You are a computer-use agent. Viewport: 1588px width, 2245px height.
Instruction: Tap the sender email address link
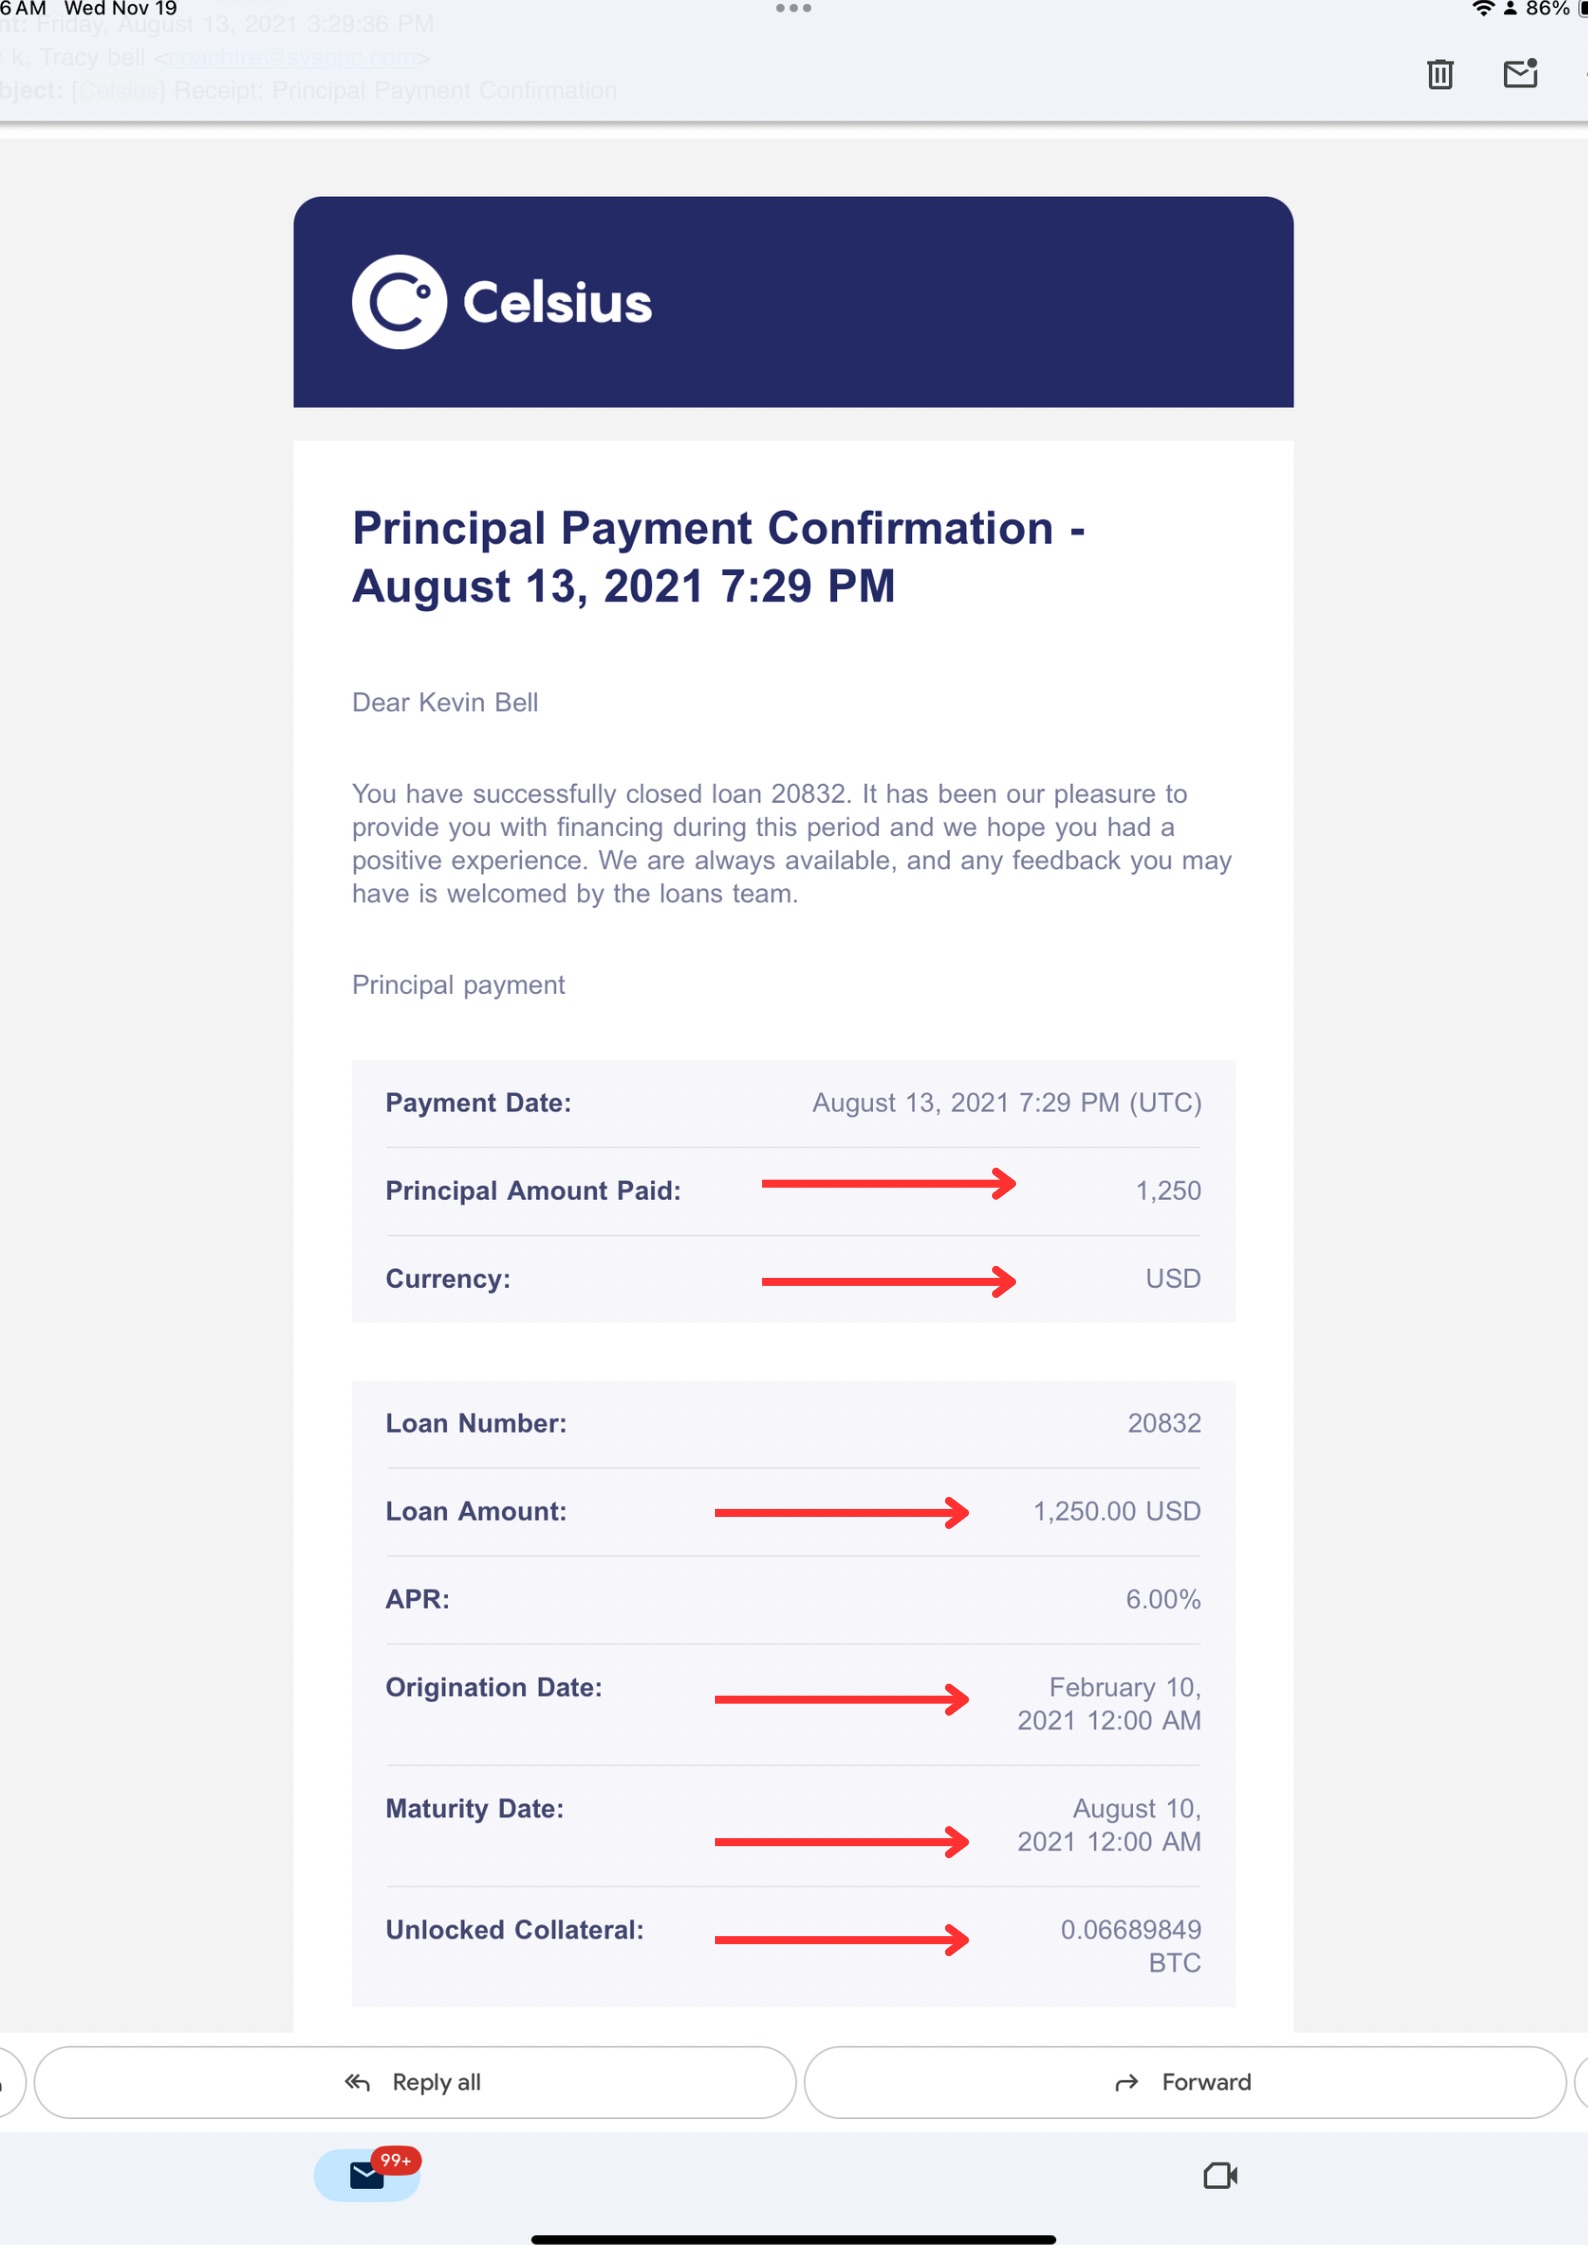(x=291, y=58)
